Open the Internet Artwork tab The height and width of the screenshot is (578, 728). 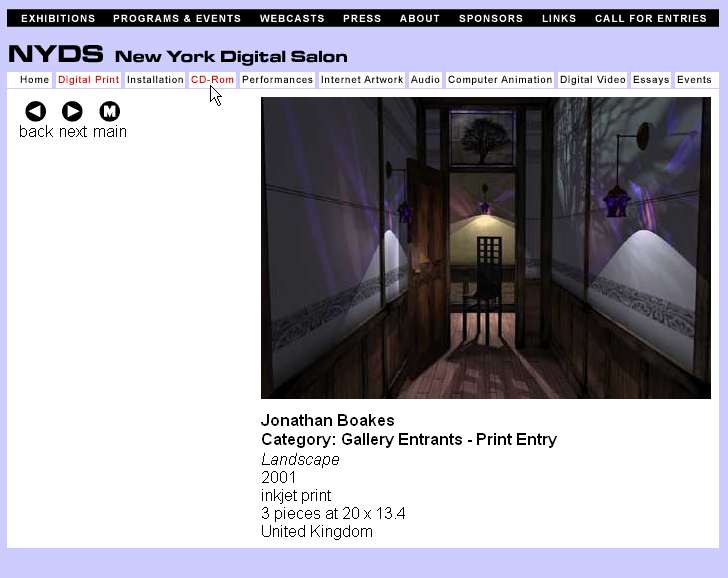click(x=362, y=80)
